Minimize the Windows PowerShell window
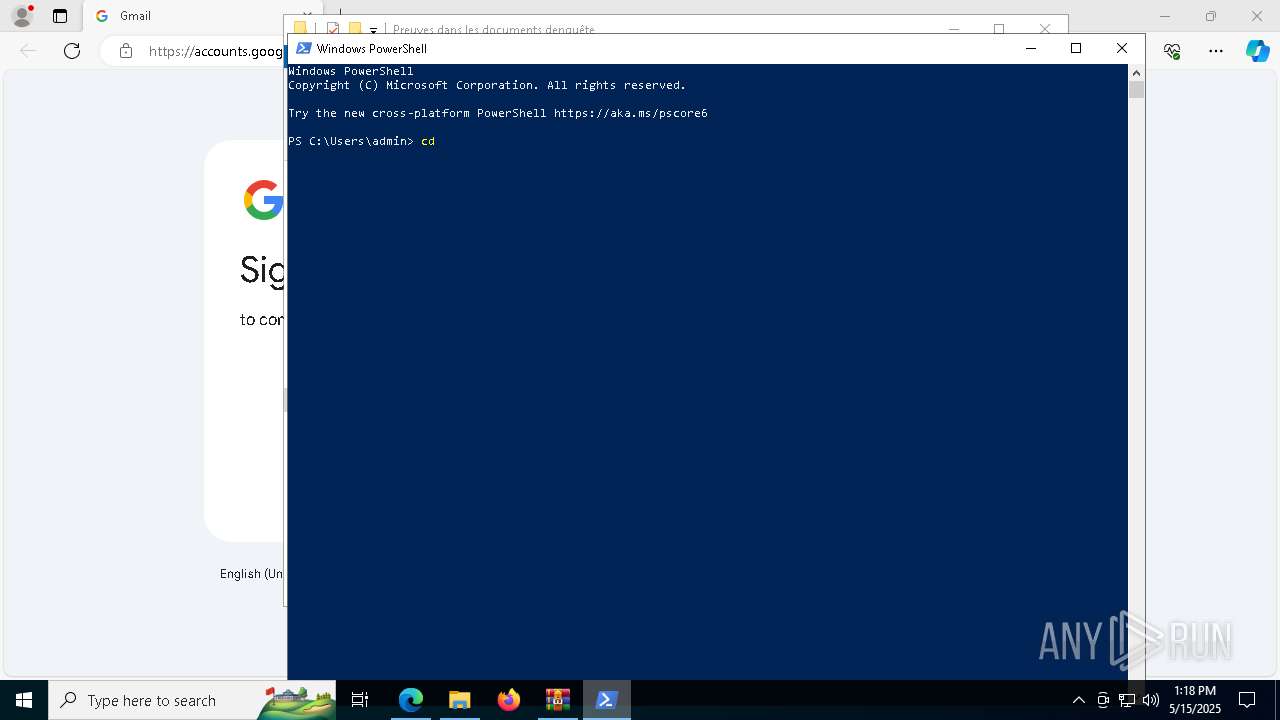Screen dimensions: 1280x720 1031,48
